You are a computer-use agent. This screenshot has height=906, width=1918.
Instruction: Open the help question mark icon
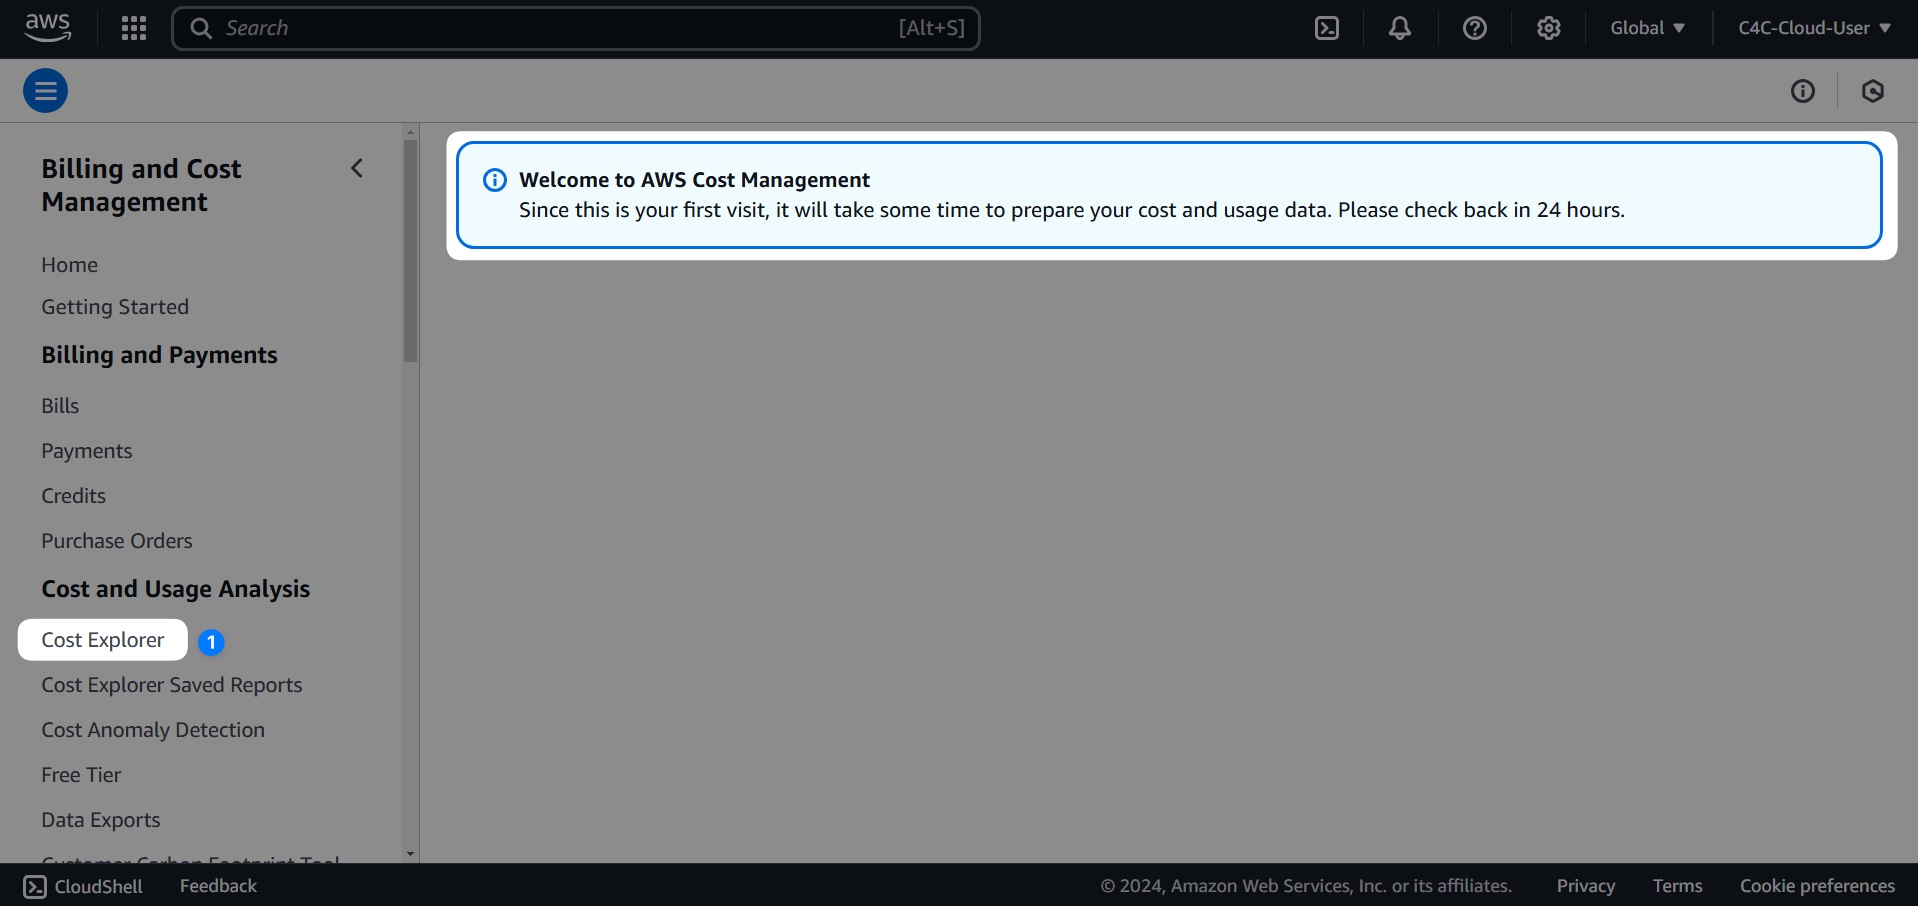pos(1474,28)
